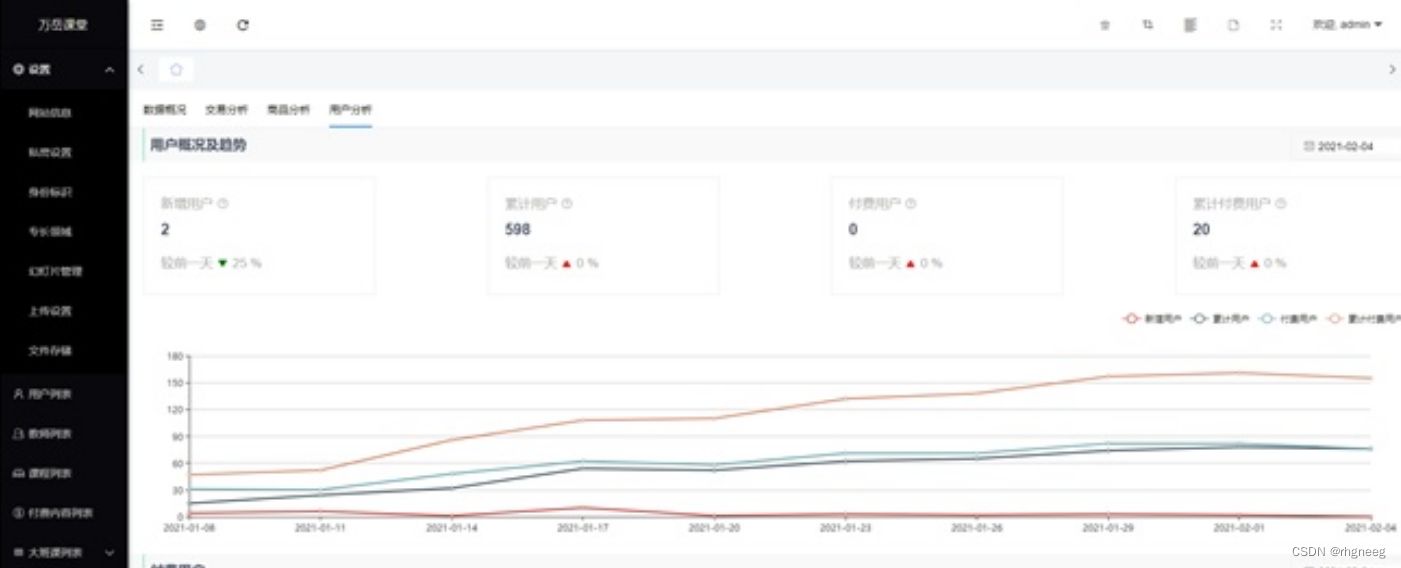Select the 用户分析 tab
The width and height of the screenshot is (1401, 568).
point(350,110)
